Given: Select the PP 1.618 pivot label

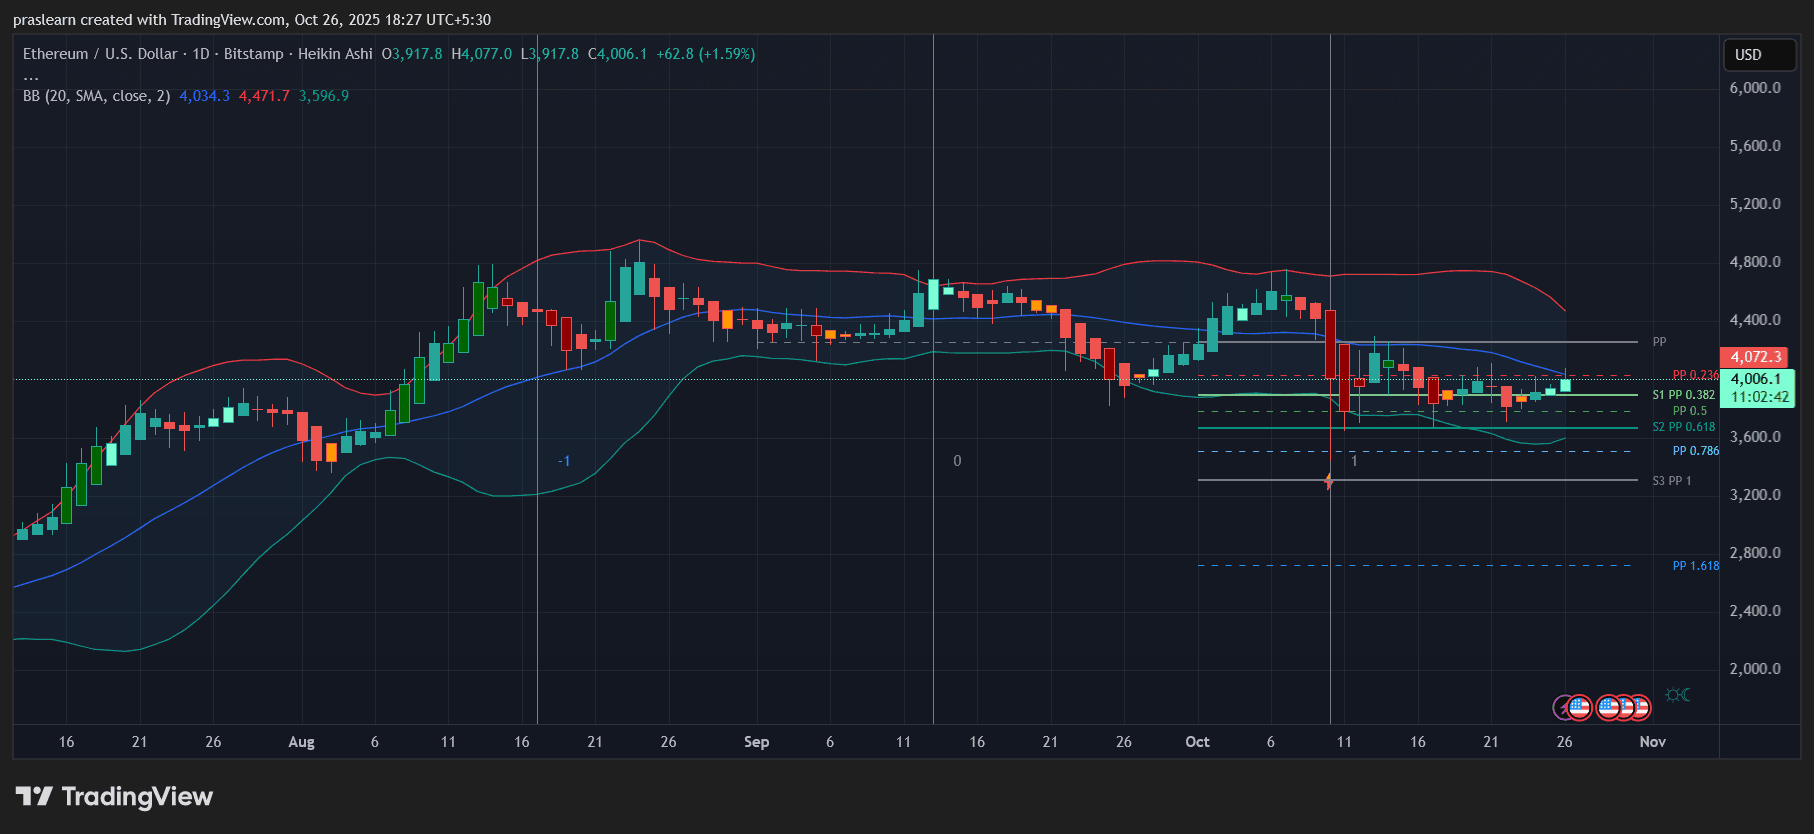Looking at the screenshot, I should (1695, 566).
